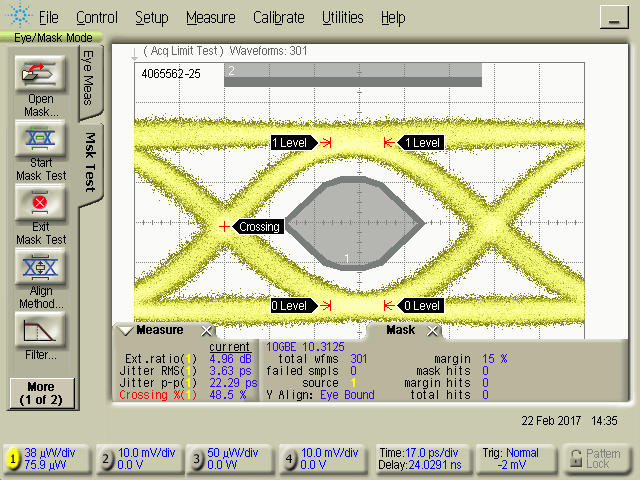The height and width of the screenshot is (480, 640).
Task: Click the Pattern Lock icon
Action: click(x=576, y=459)
